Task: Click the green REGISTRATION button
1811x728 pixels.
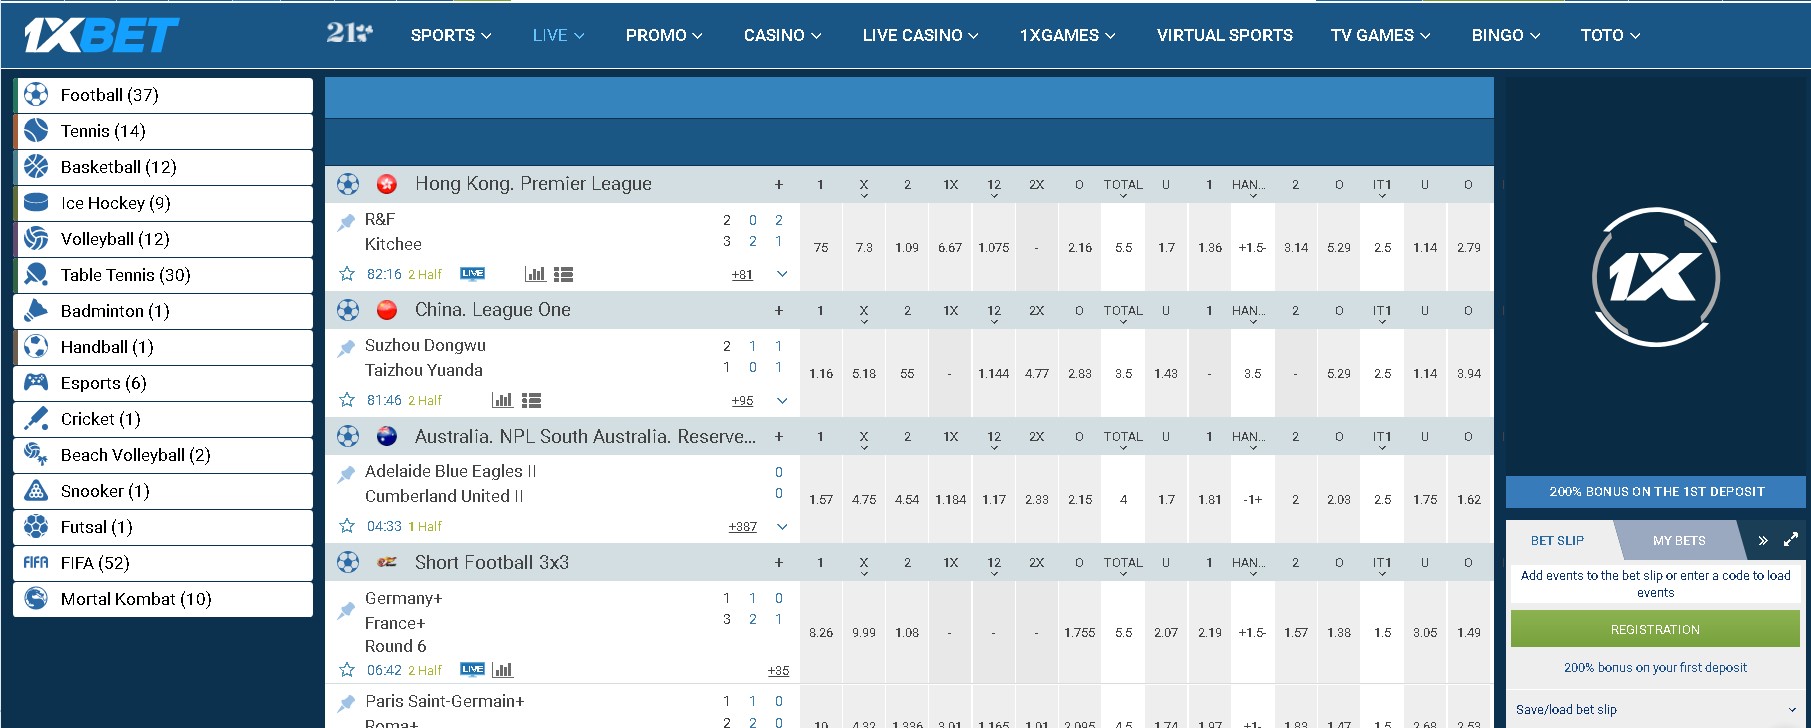Action: pos(1655,629)
